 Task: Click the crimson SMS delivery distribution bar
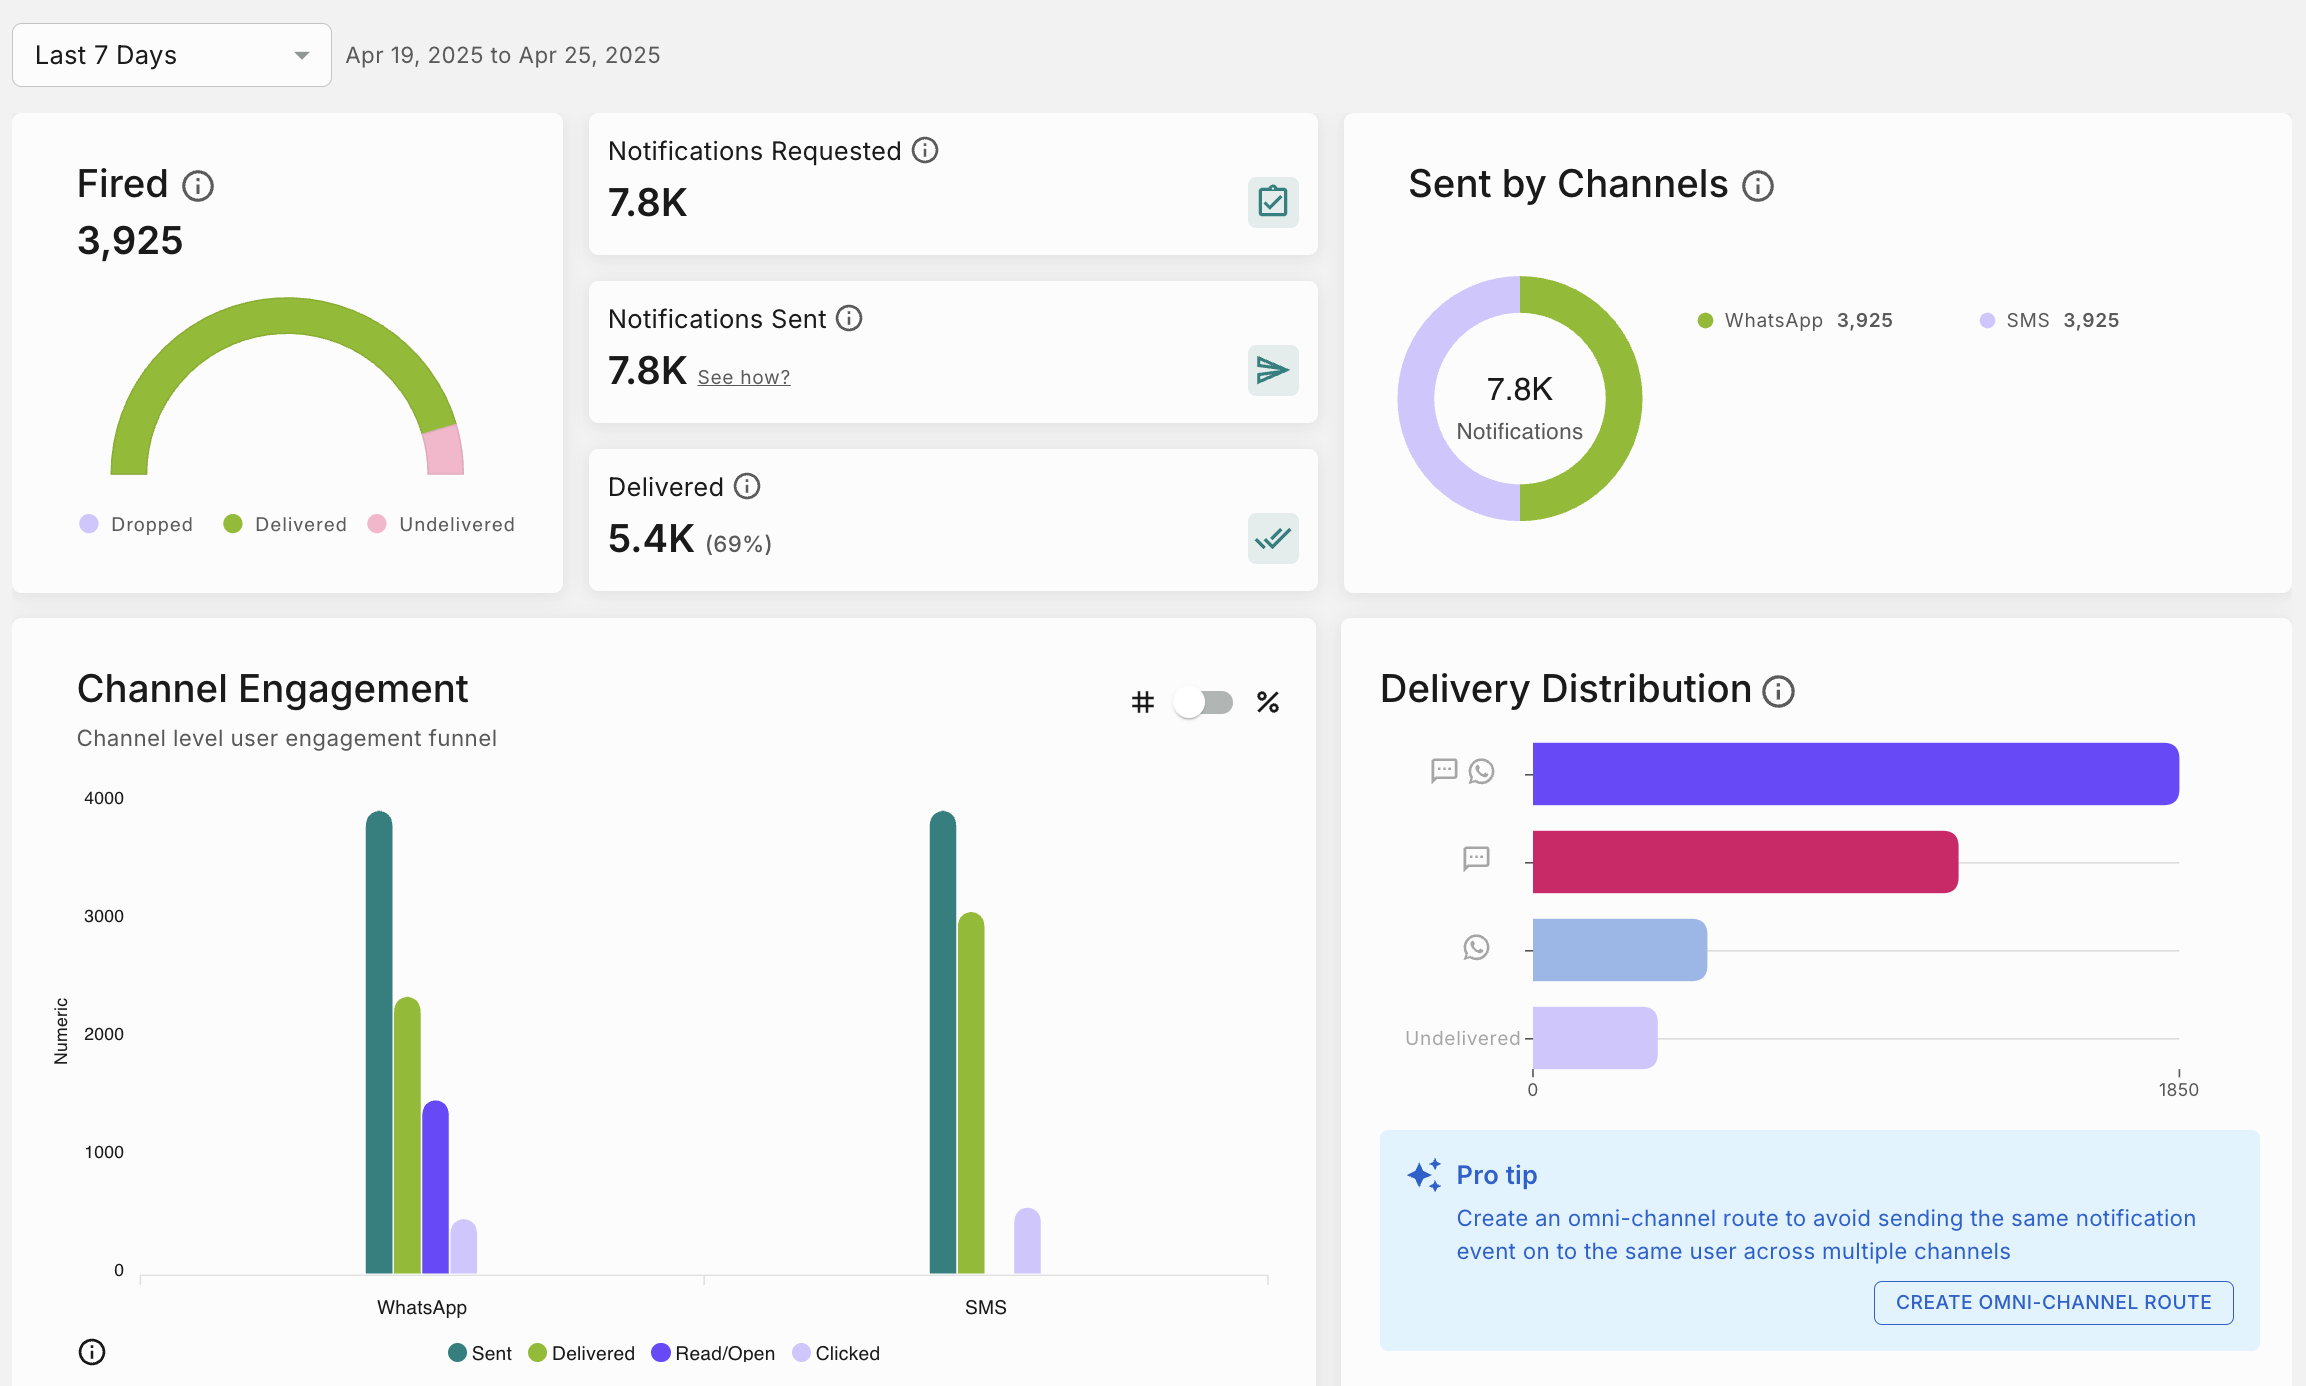coord(1744,861)
